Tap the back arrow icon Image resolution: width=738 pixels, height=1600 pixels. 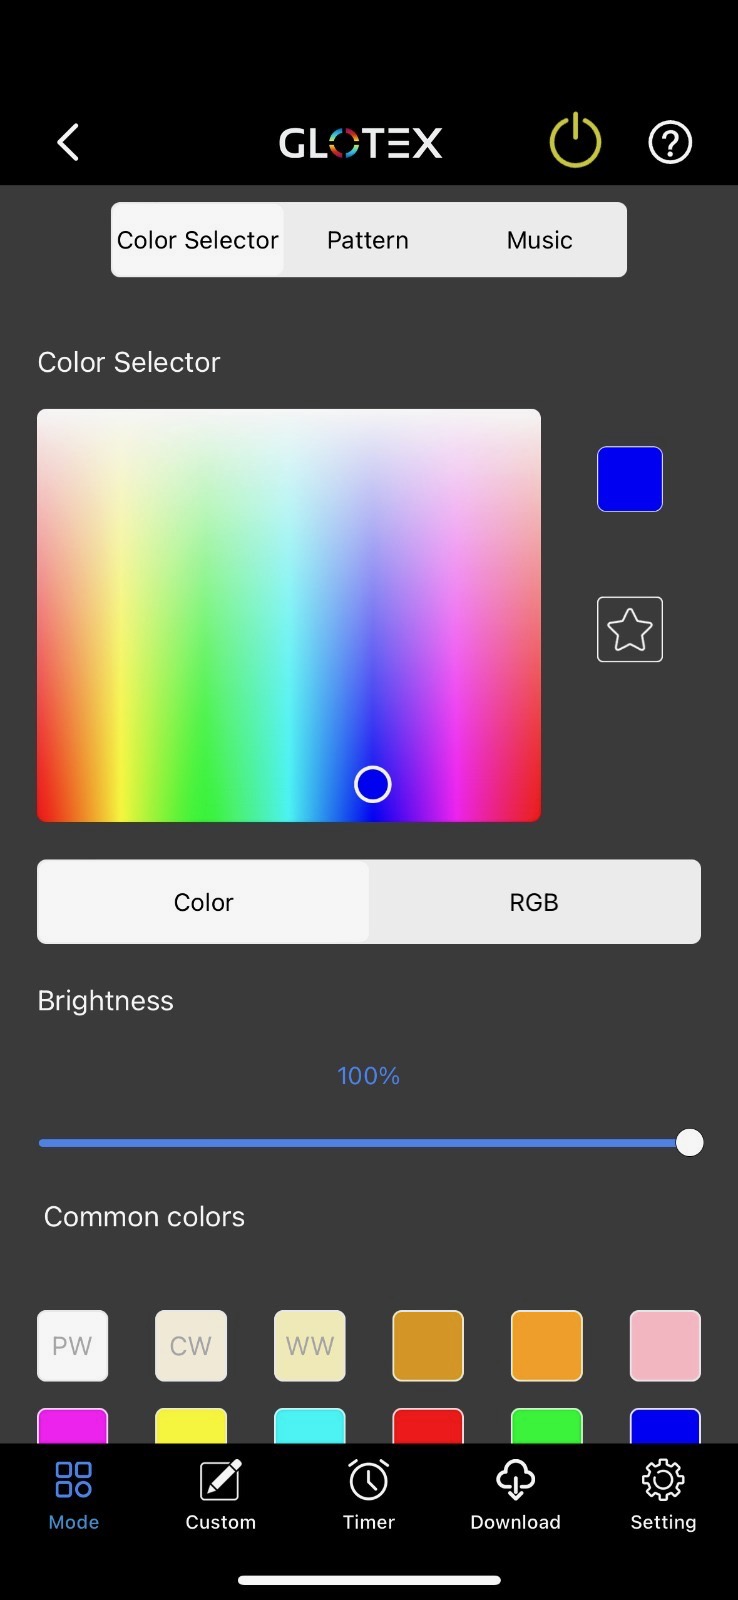(x=68, y=143)
